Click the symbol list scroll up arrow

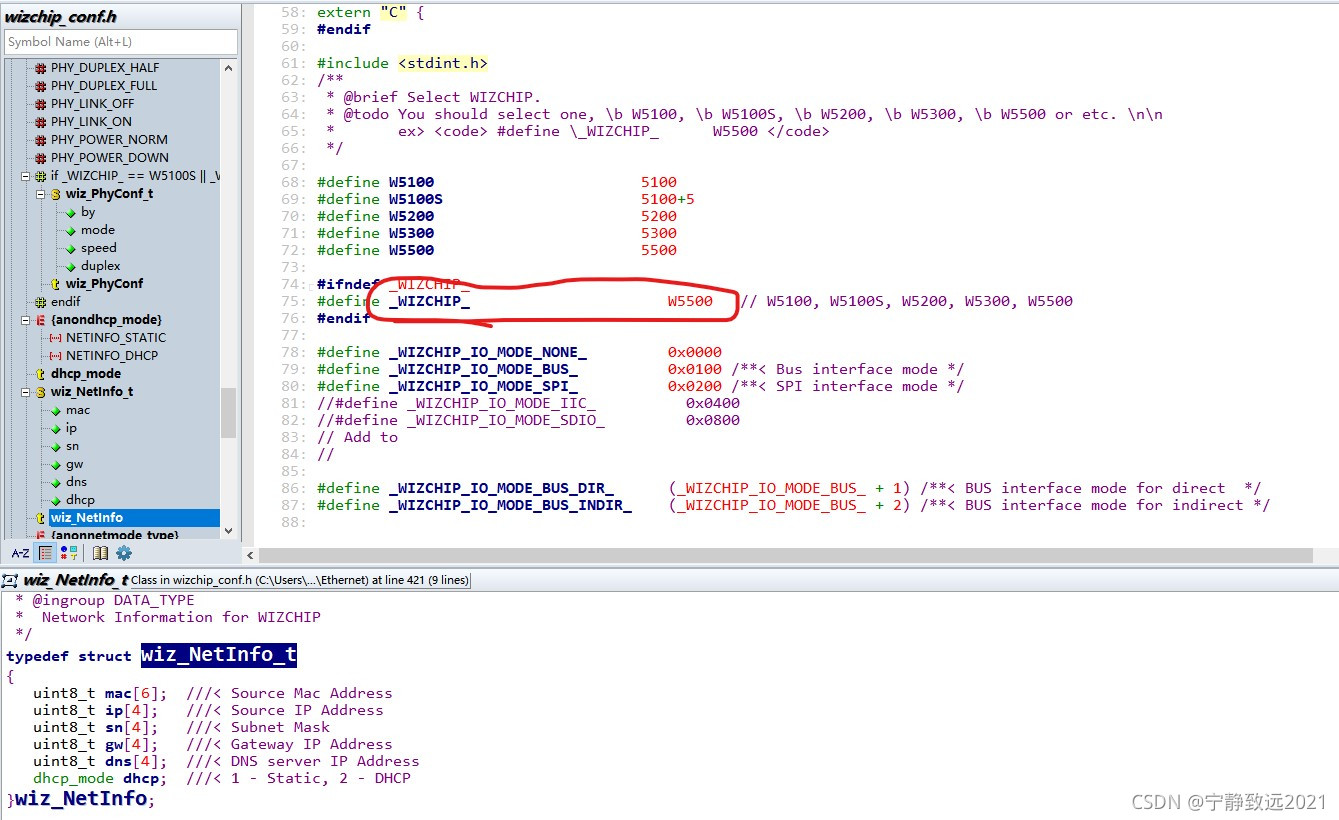[228, 68]
